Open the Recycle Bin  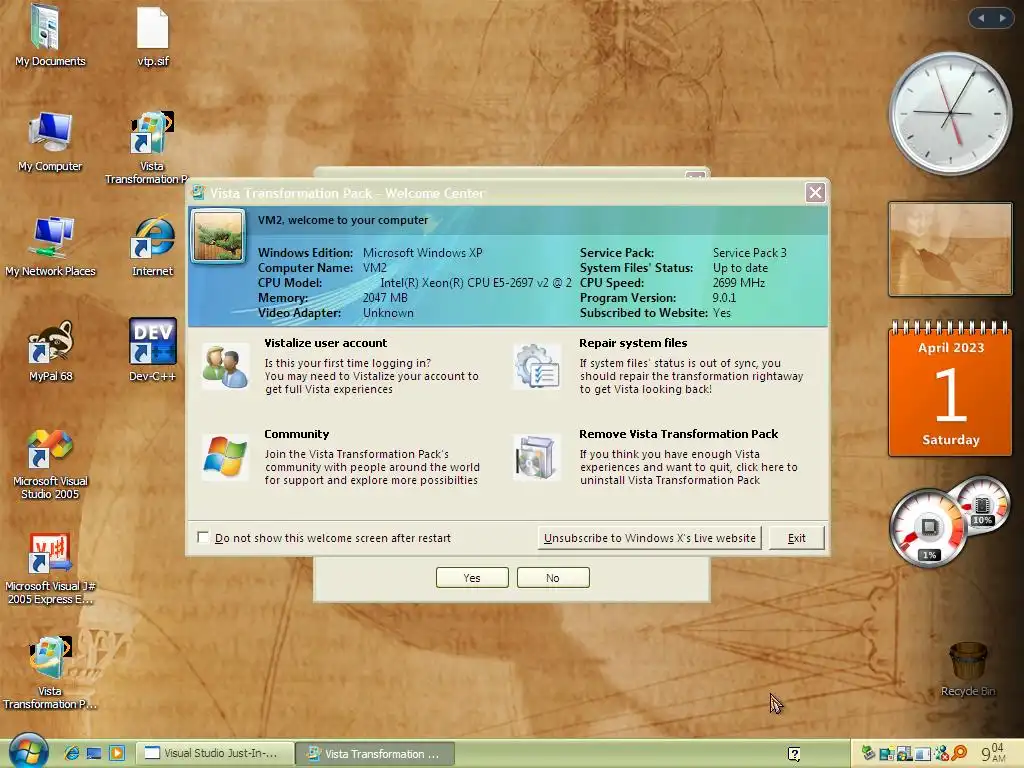point(968,661)
